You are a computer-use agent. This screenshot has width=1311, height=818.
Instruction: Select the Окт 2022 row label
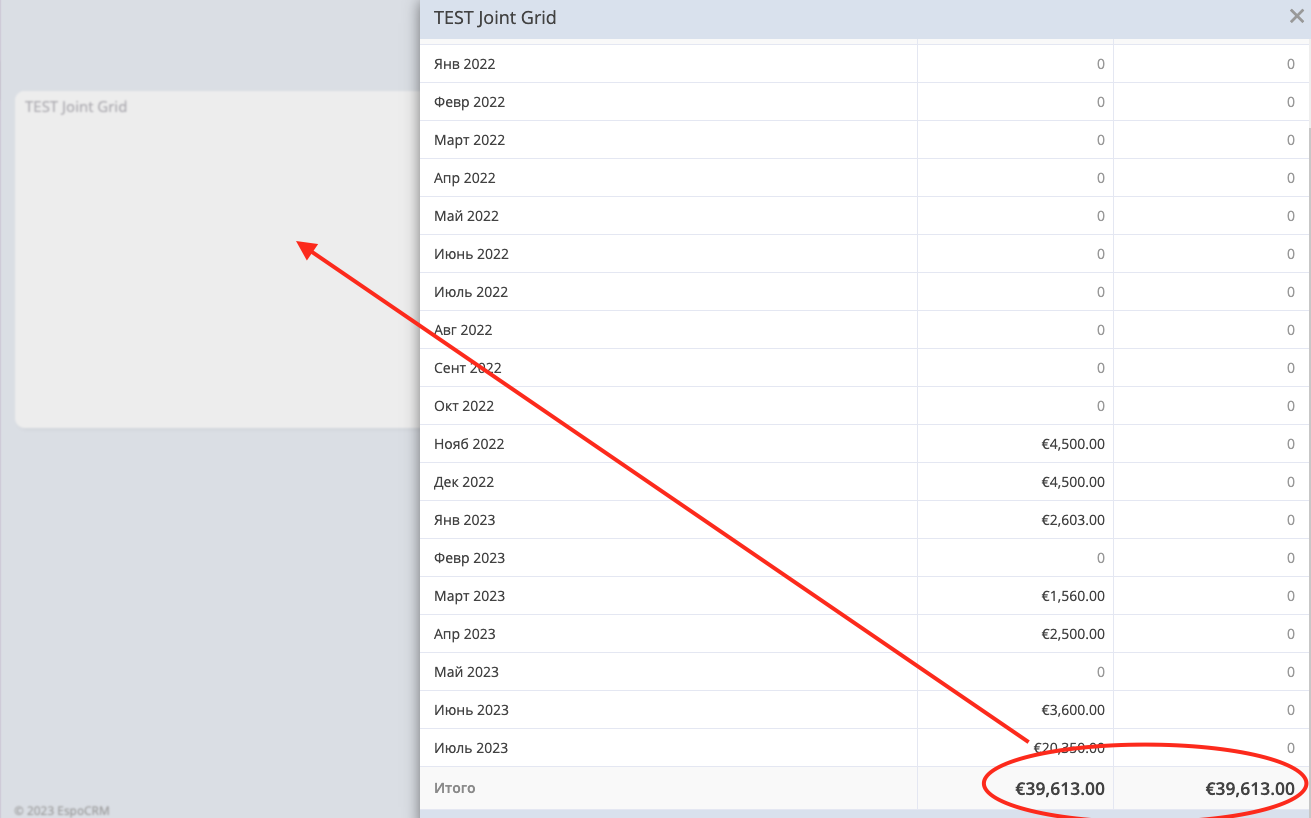point(464,406)
